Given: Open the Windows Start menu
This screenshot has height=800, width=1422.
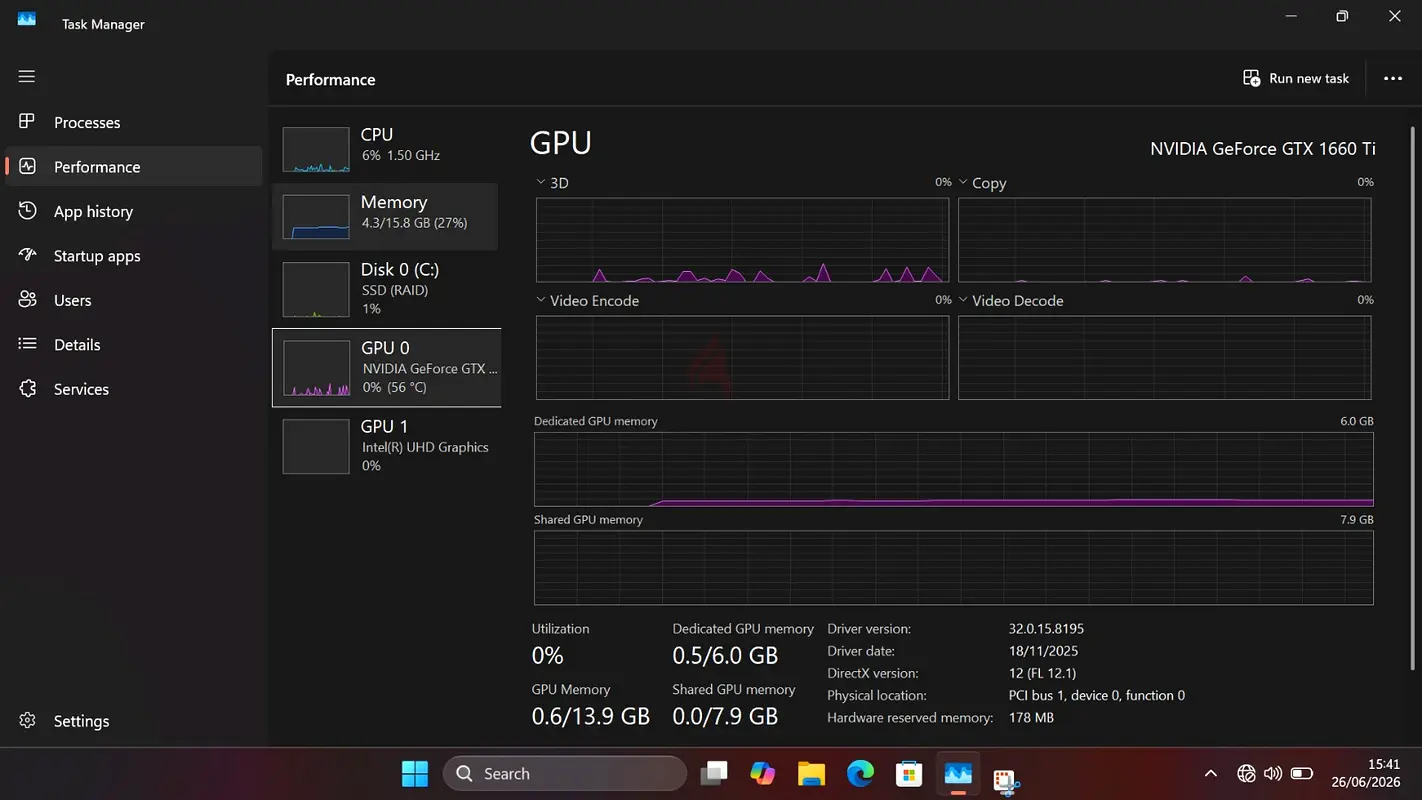Looking at the screenshot, I should point(415,773).
